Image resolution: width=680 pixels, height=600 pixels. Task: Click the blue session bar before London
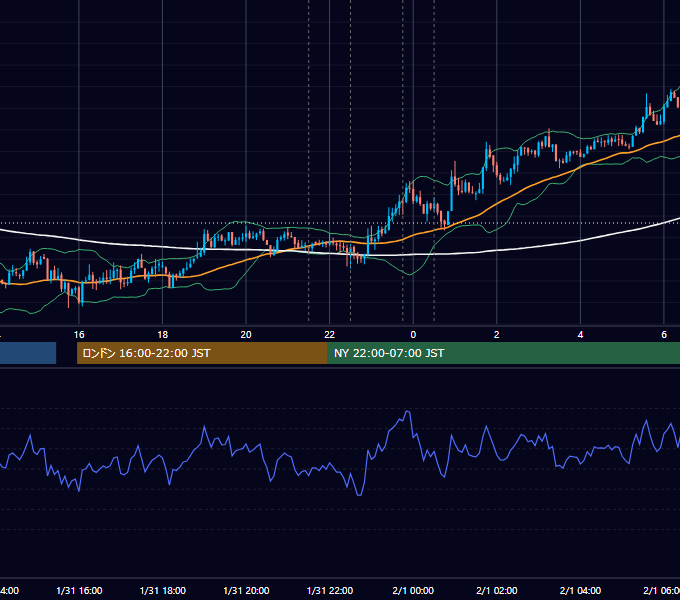coord(28,353)
